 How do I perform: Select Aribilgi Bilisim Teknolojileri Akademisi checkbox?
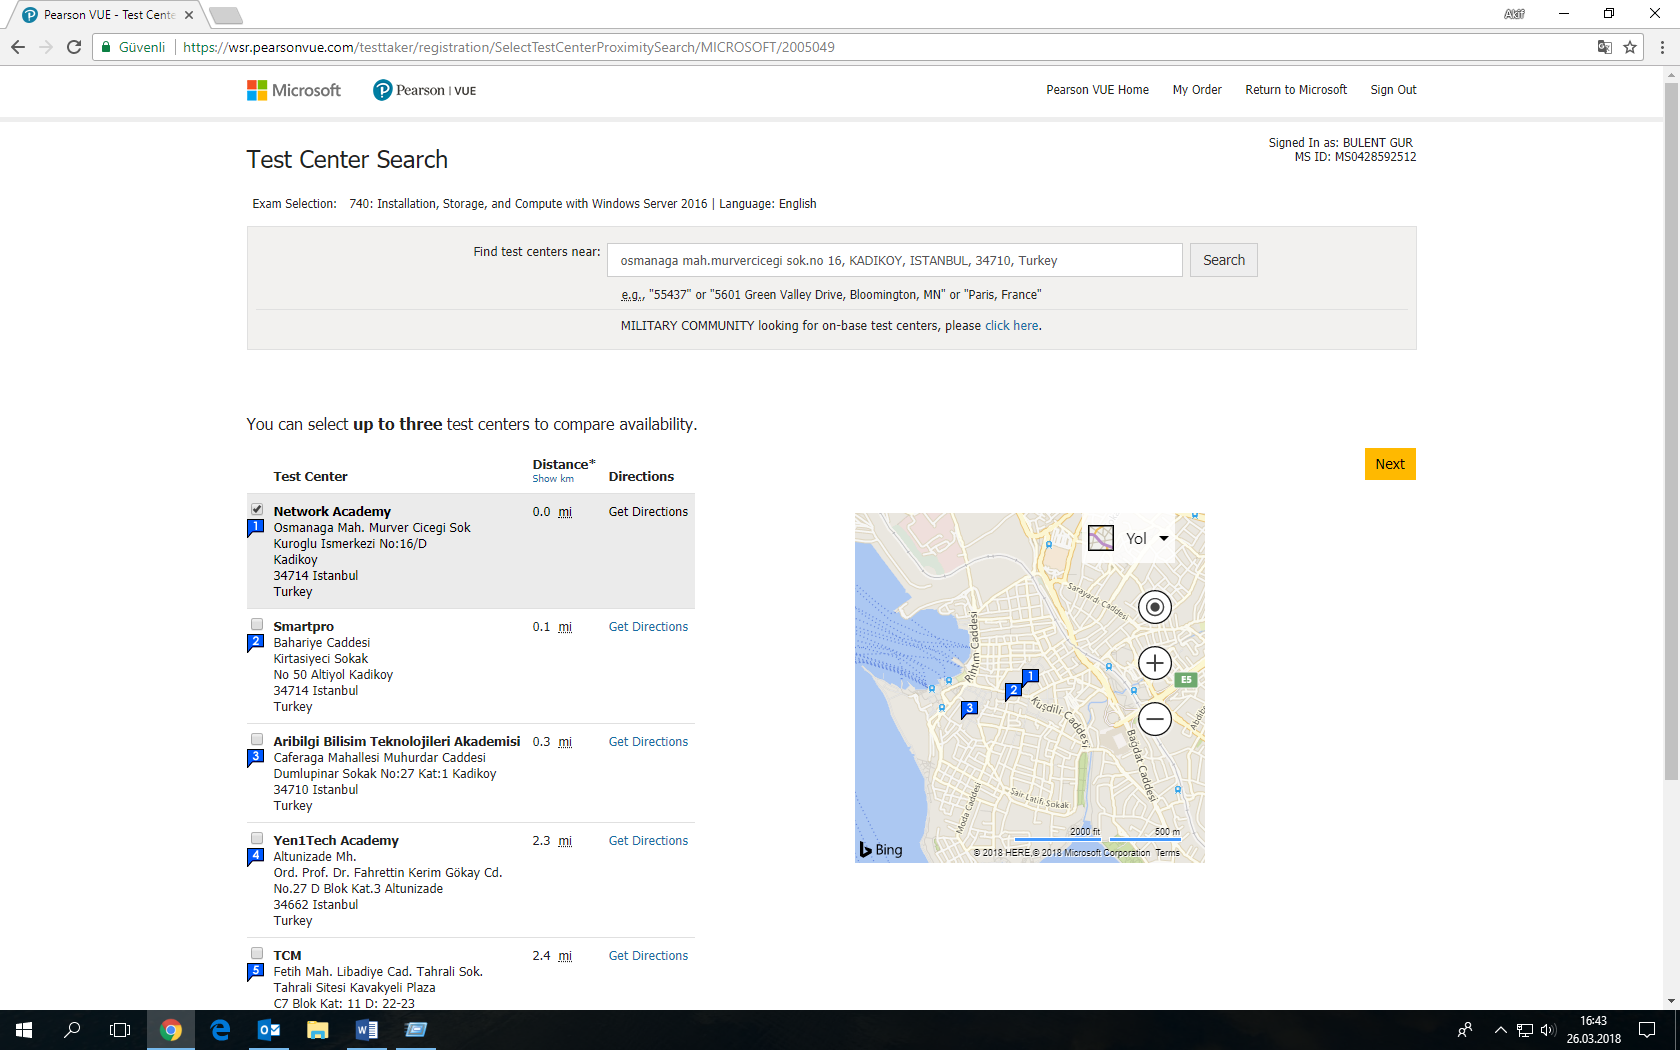pyautogui.click(x=257, y=740)
